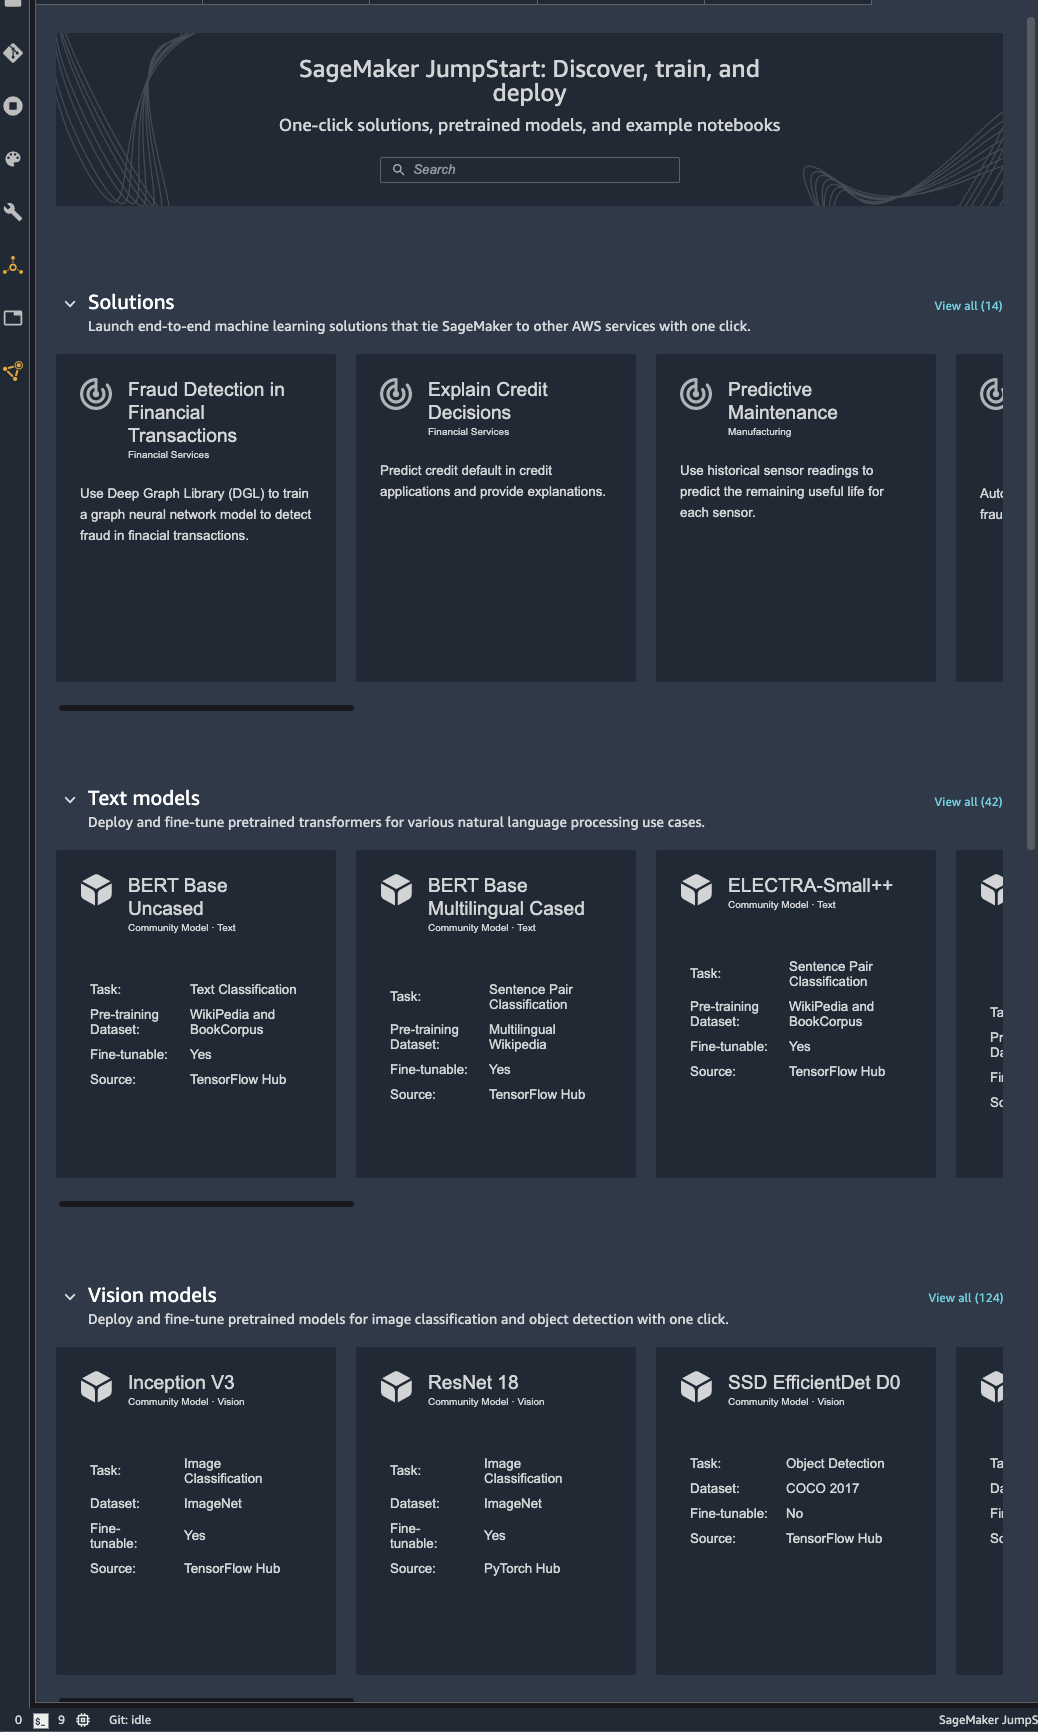
Task: Click status bar count 0
Action: click(x=18, y=1720)
